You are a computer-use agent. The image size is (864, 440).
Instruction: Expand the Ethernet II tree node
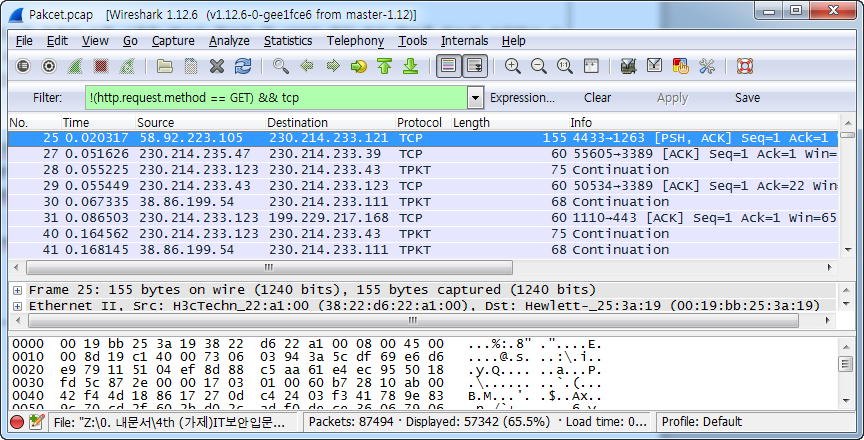18,305
